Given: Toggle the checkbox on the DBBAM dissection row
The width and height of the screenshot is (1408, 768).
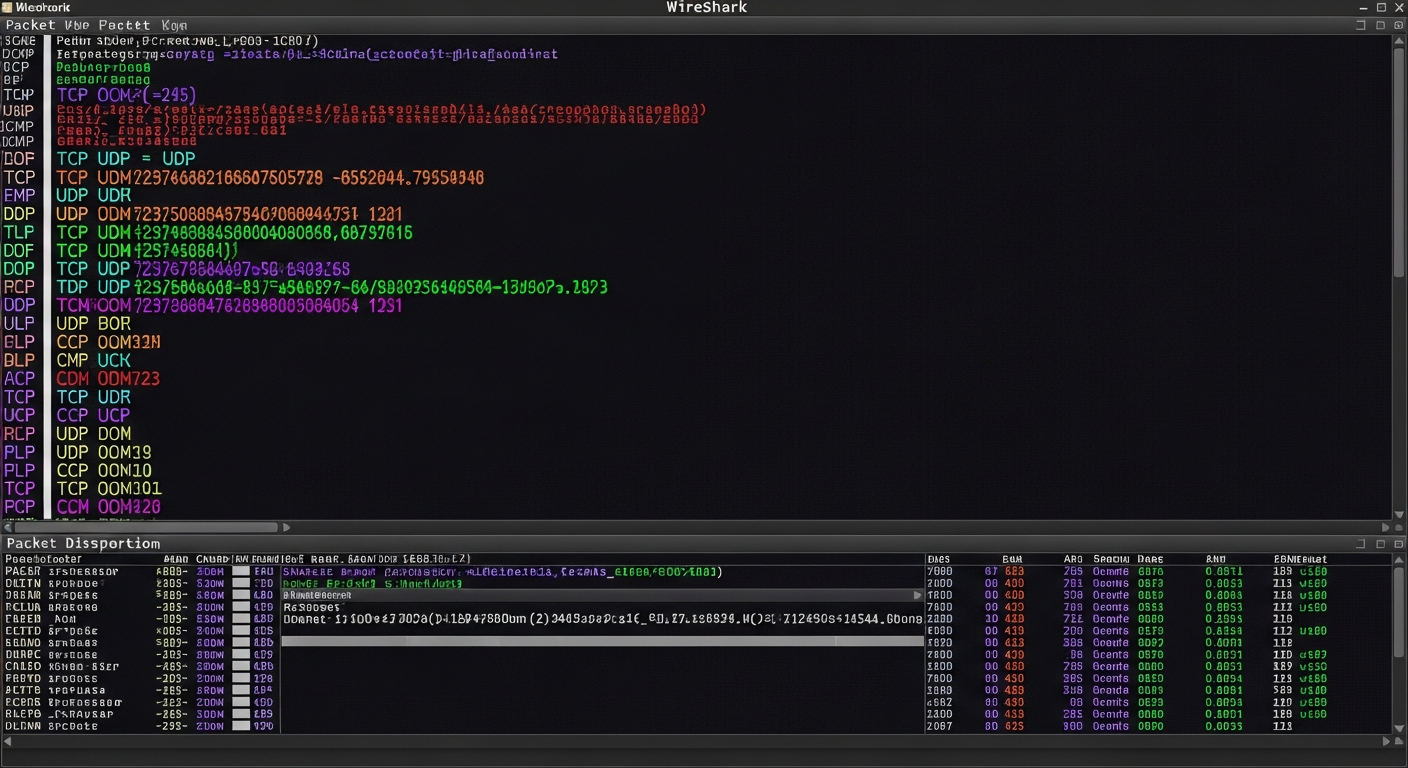Looking at the screenshot, I should click(240, 595).
